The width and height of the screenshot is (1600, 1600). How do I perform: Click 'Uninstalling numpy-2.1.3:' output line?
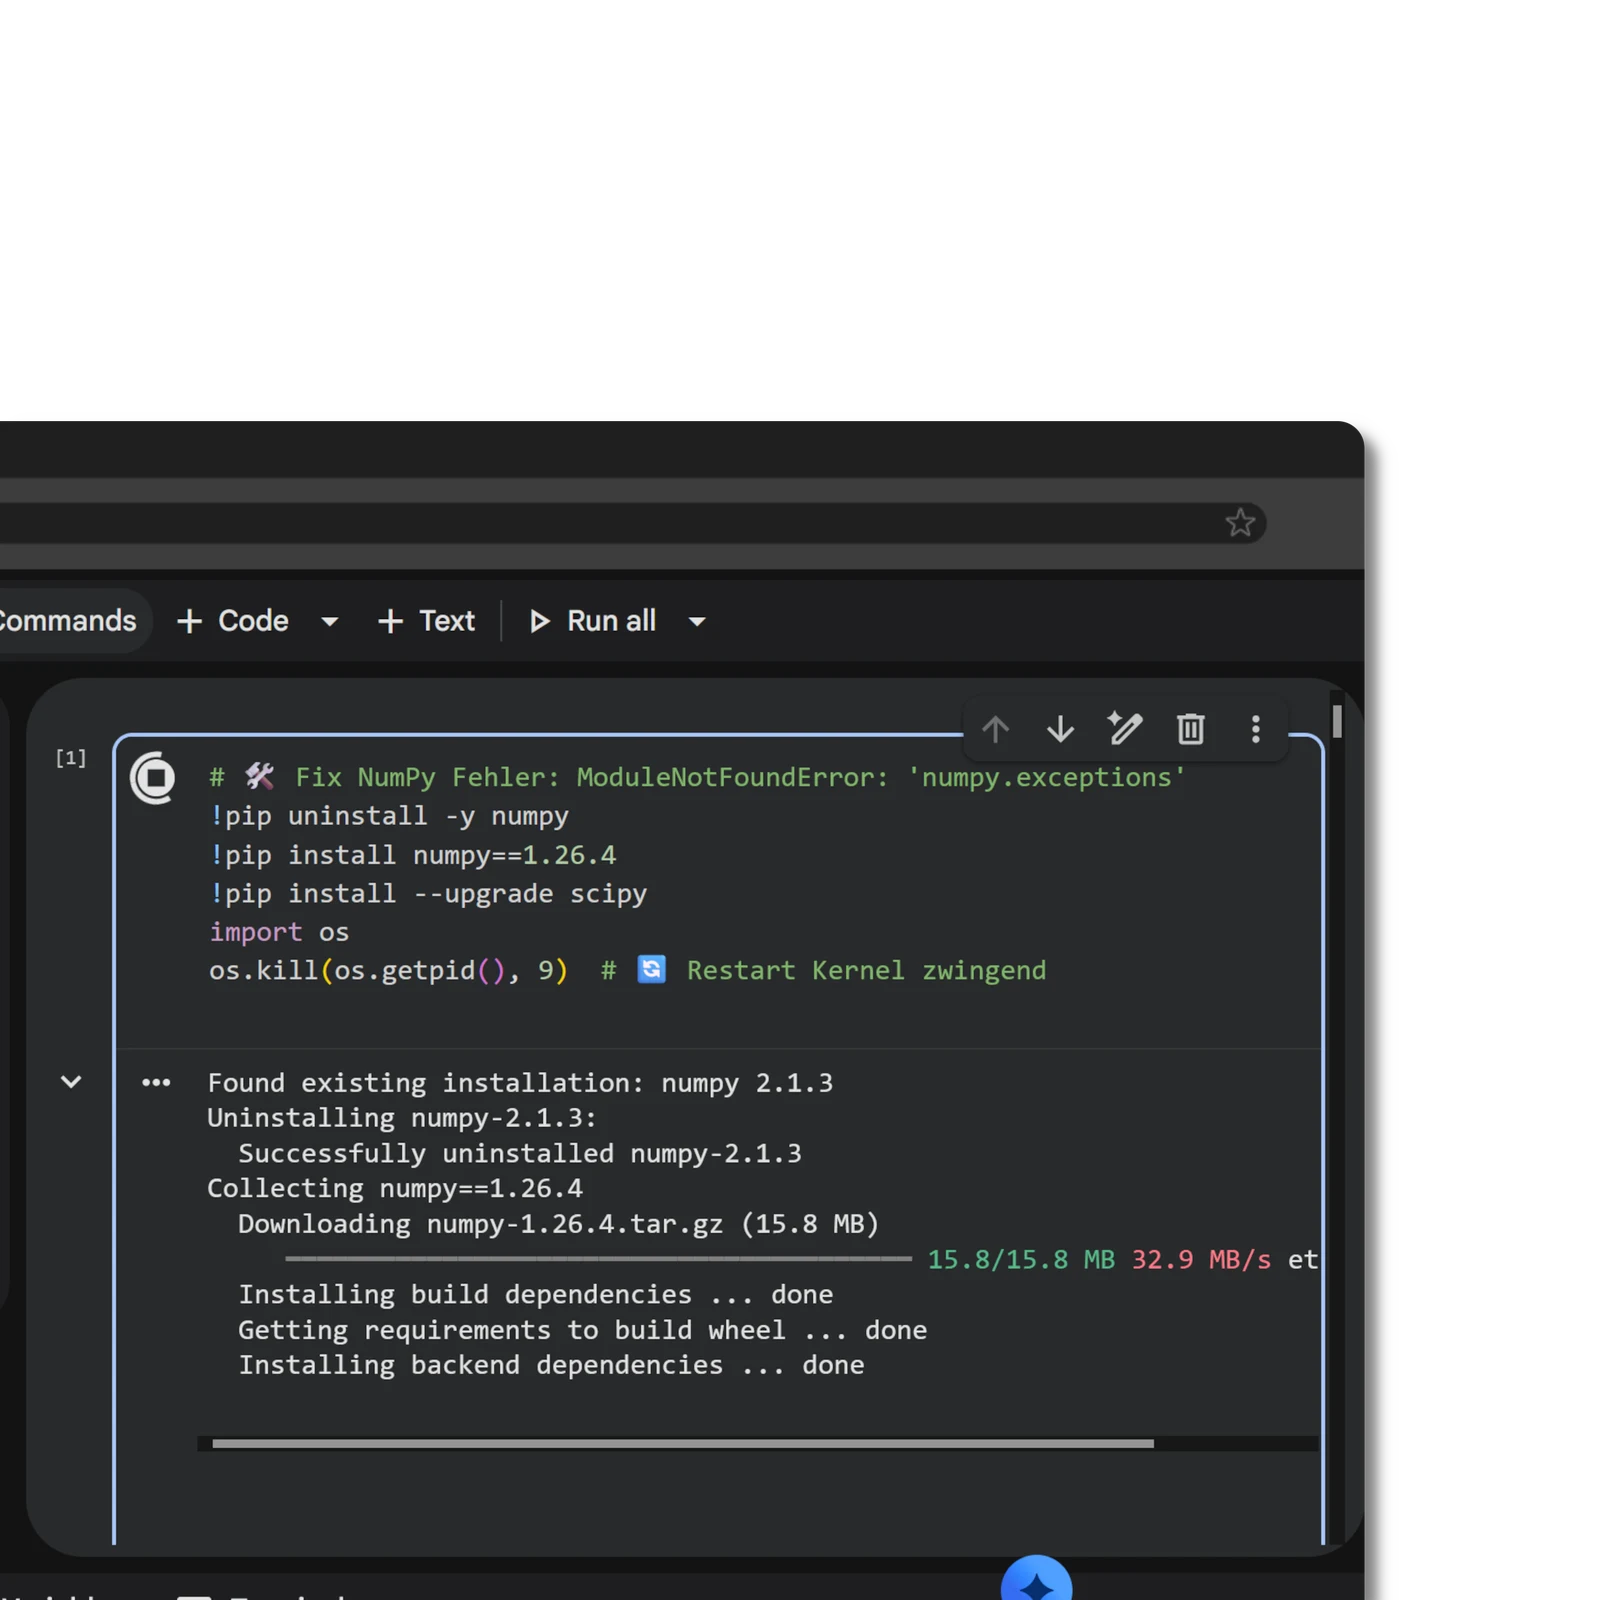click(402, 1118)
